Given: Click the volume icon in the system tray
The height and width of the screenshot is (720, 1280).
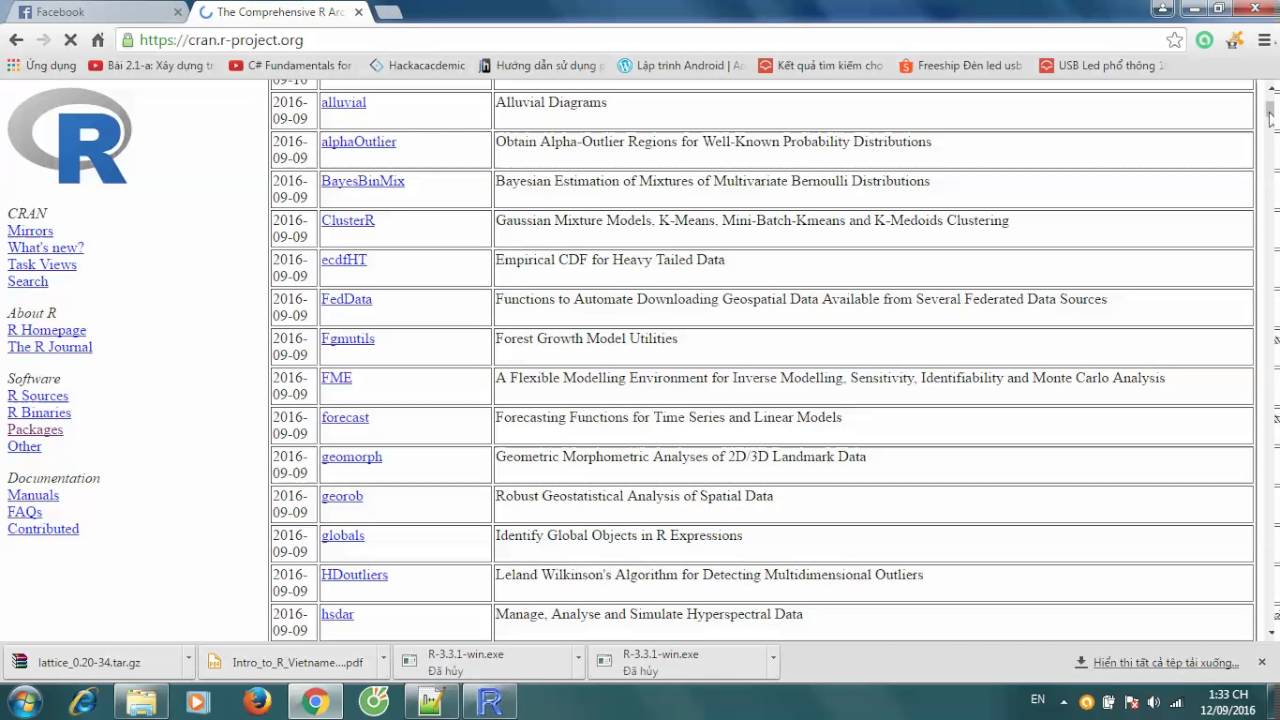Looking at the screenshot, I should click(1154, 702).
